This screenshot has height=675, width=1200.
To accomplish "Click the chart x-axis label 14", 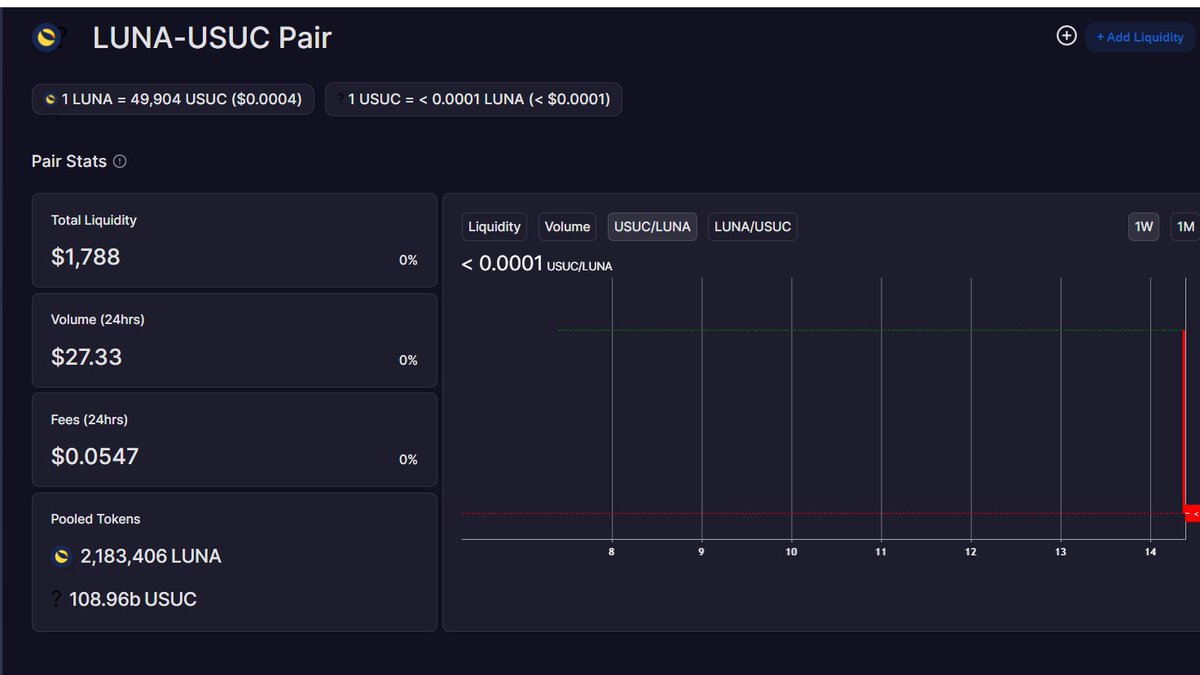I will pos(1151,552).
